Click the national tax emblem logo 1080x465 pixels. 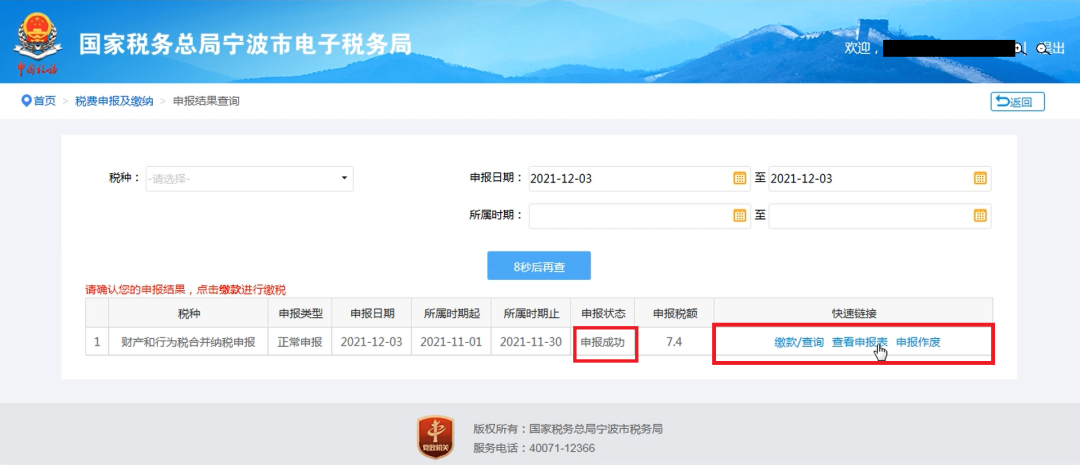(x=37, y=45)
